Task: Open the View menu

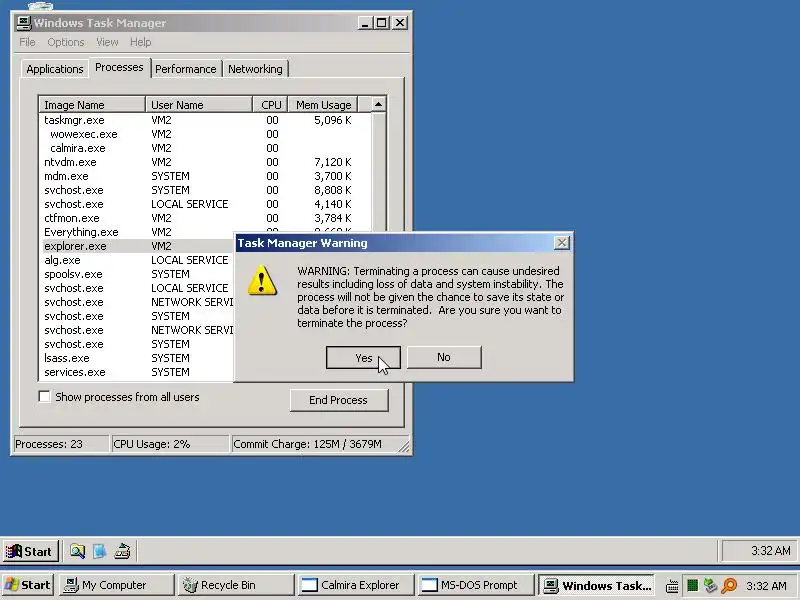Action: (x=107, y=42)
